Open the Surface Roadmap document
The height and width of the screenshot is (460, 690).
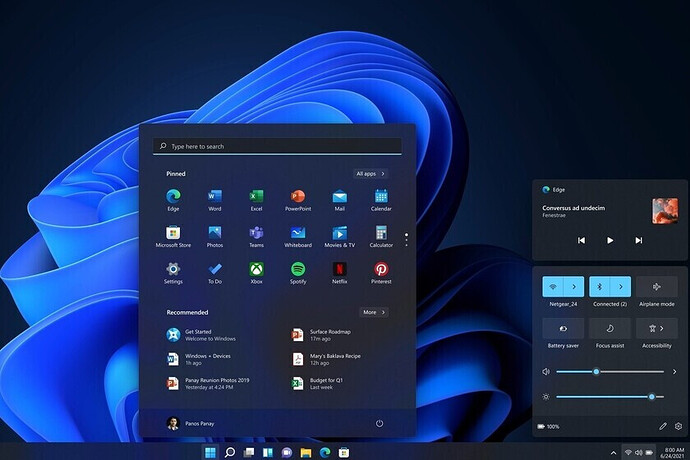coord(321,335)
